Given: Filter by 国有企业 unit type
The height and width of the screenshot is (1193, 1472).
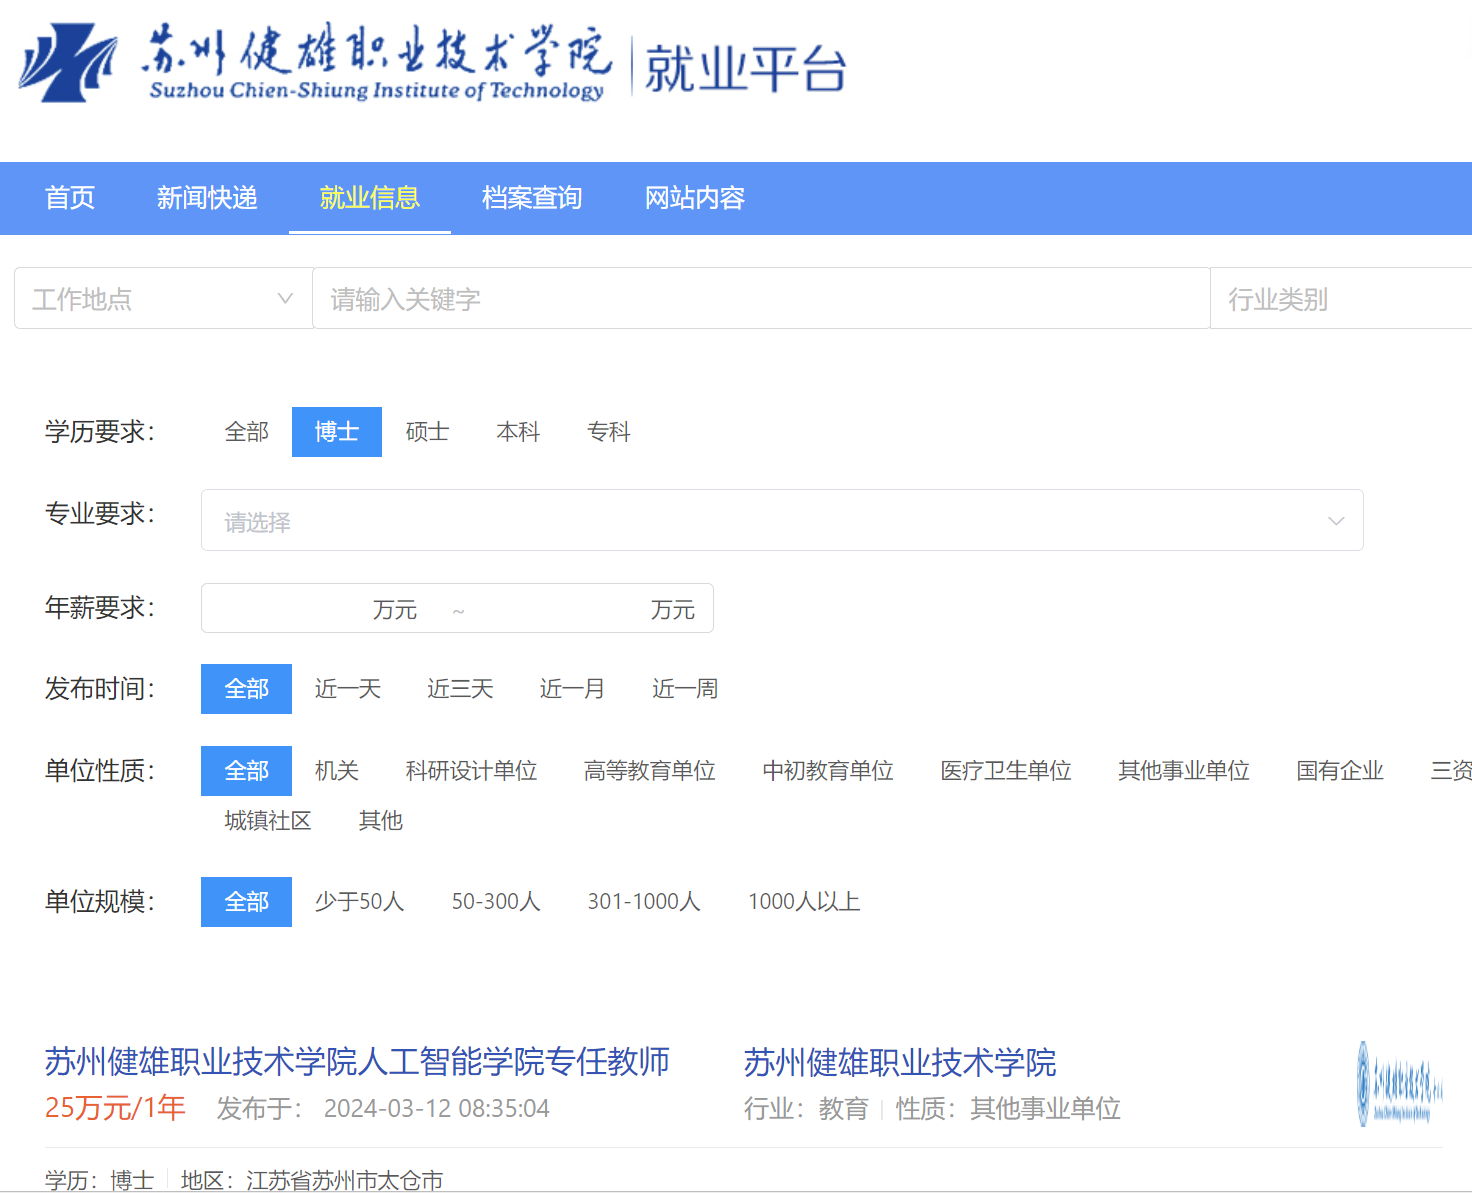Looking at the screenshot, I should pyautogui.click(x=1340, y=771).
